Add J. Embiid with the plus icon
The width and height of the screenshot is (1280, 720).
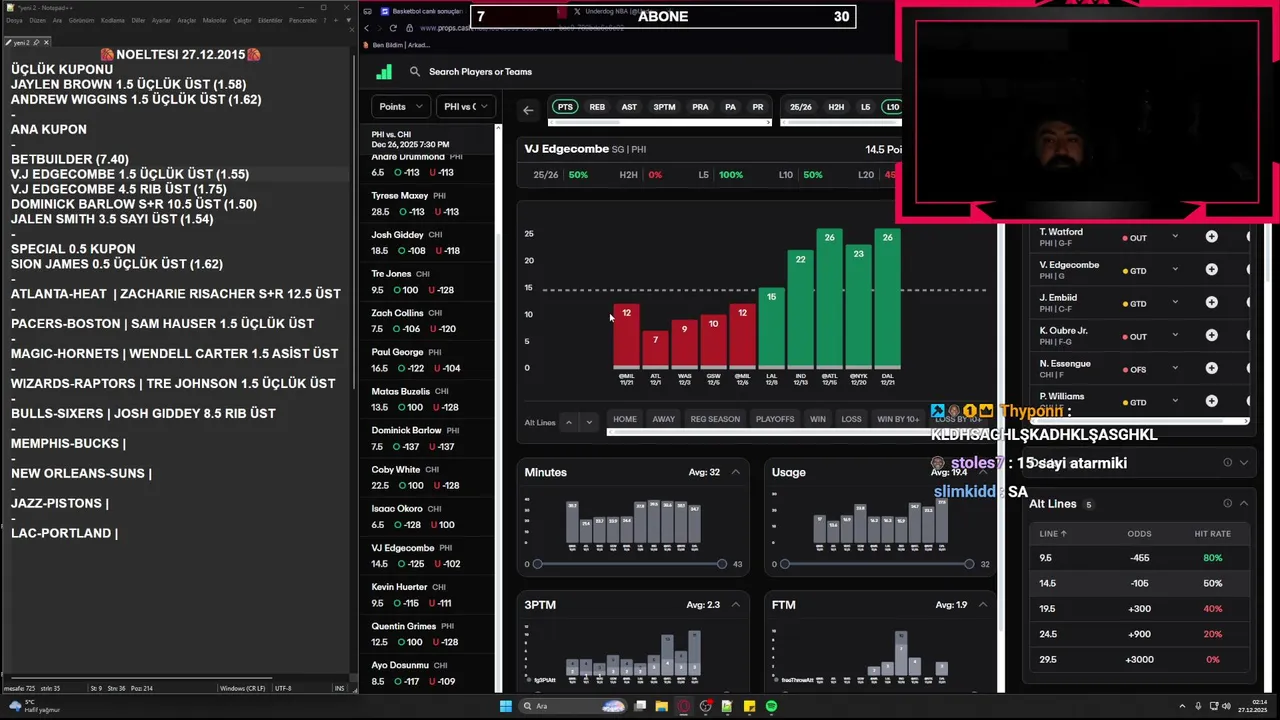[x=1211, y=302]
